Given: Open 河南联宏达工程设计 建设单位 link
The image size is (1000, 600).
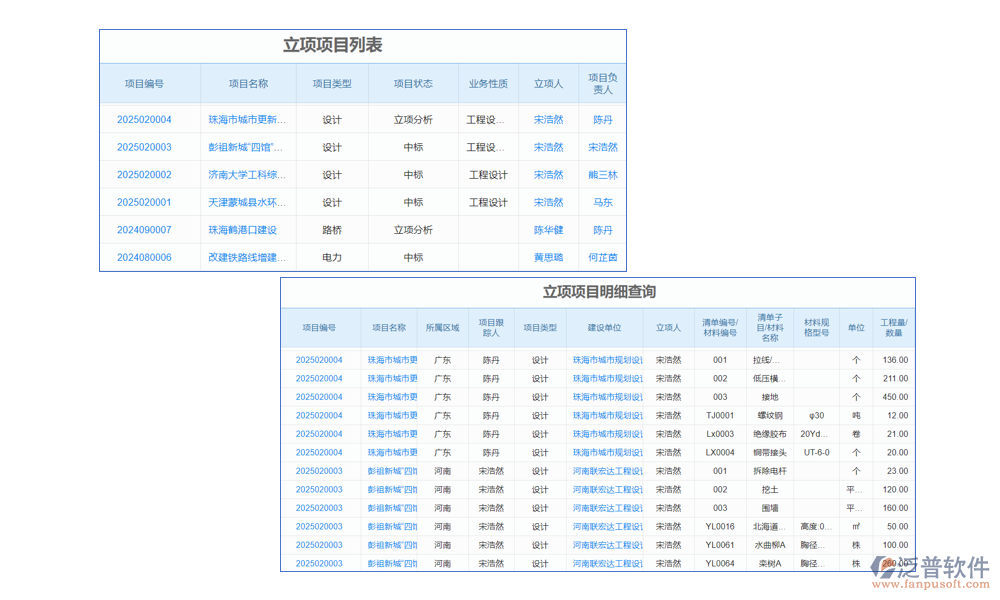Looking at the screenshot, I should click(x=606, y=471).
